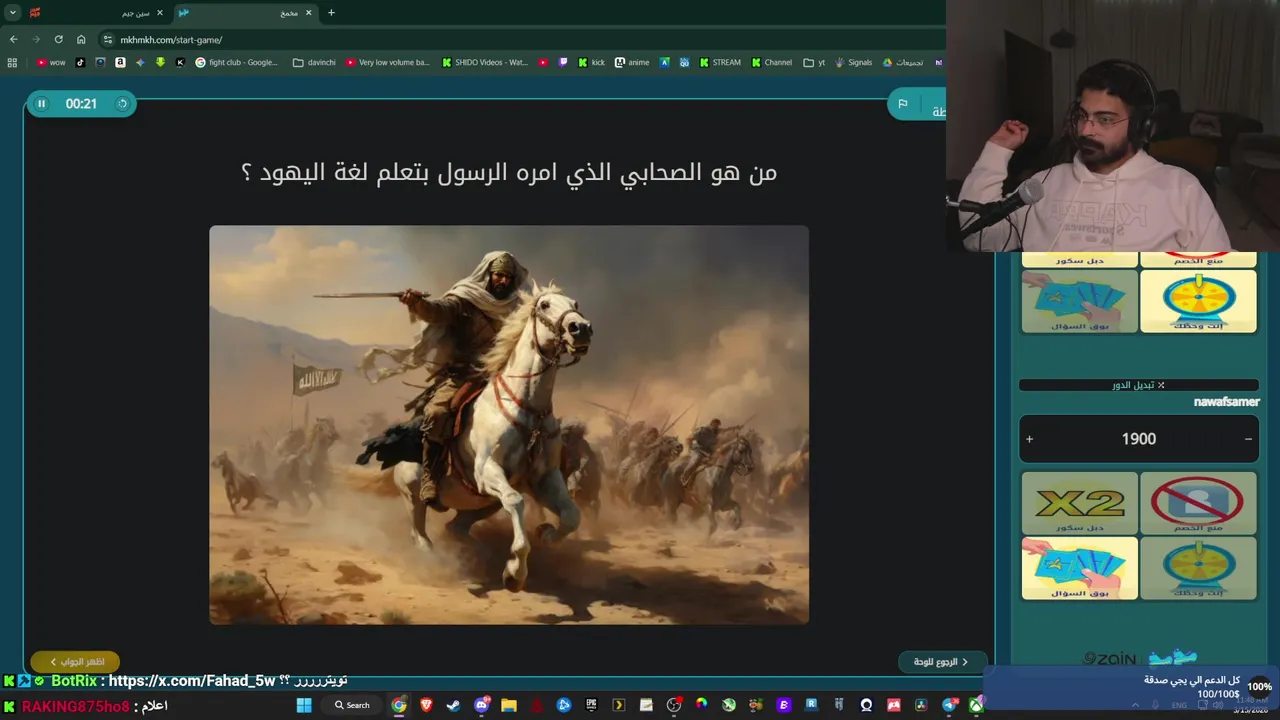Switch to the سين جيم browser tab
Viewport: 1280px width, 720px height.
click(95, 13)
